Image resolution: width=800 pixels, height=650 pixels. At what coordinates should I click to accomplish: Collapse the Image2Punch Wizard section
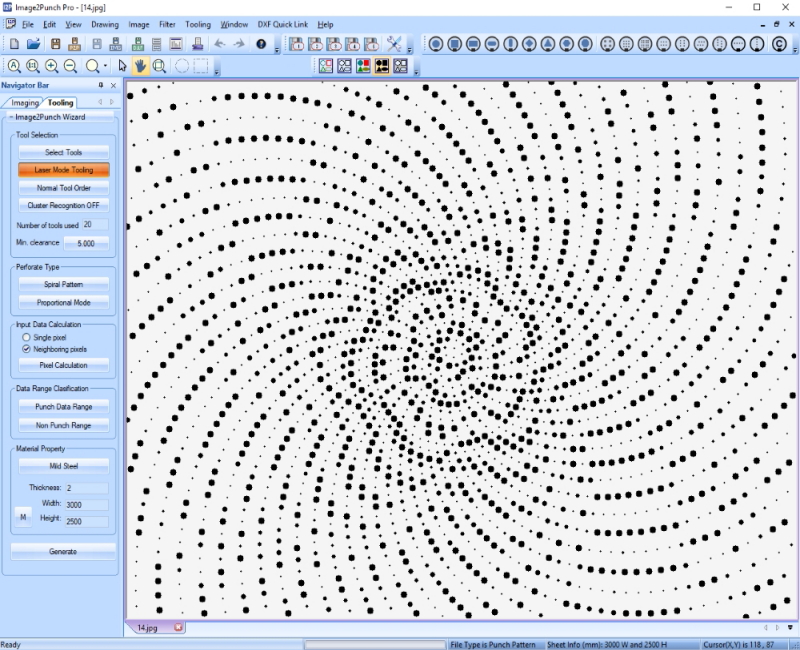(x=11, y=117)
